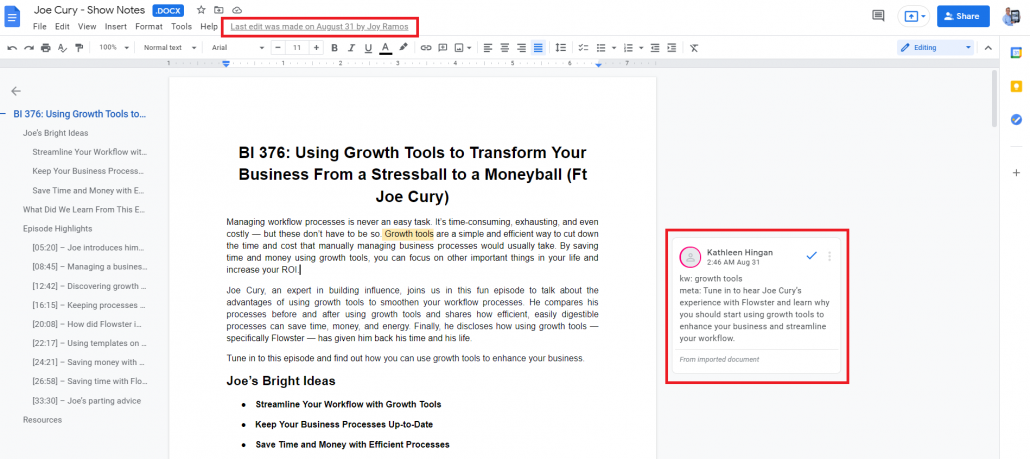Open Google Keep side panel

[x=1016, y=86]
